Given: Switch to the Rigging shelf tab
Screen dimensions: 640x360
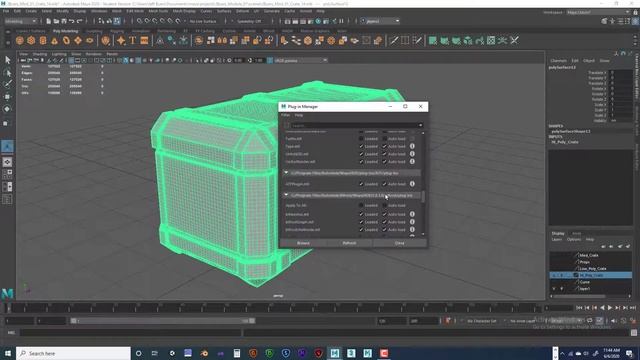Looking at the screenshot, I should 117,31.
